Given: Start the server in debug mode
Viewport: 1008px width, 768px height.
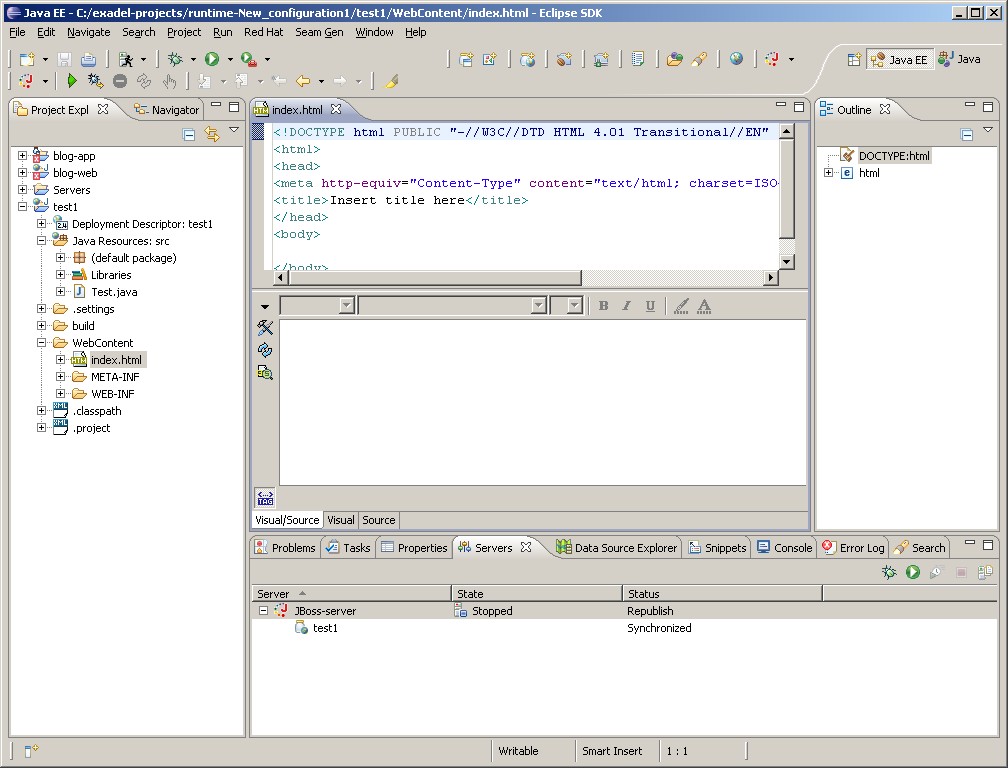Looking at the screenshot, I should tap(889, 572).
